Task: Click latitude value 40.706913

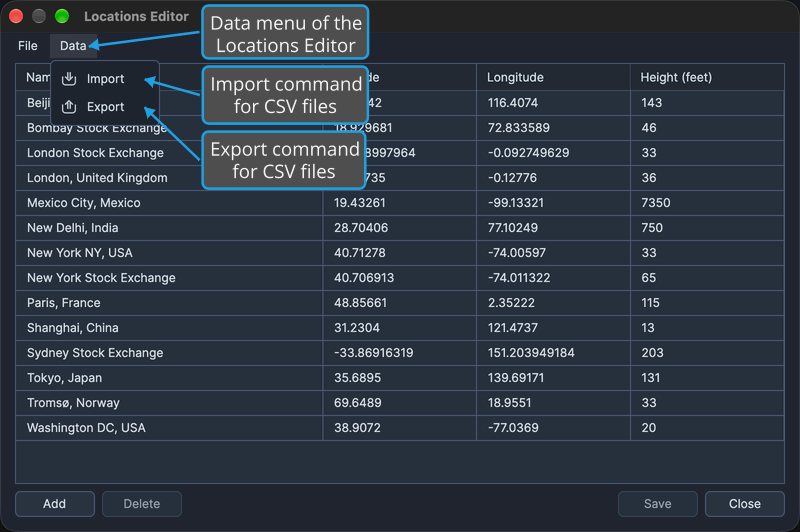Action: pyautogui.click(x=364, y=278)
